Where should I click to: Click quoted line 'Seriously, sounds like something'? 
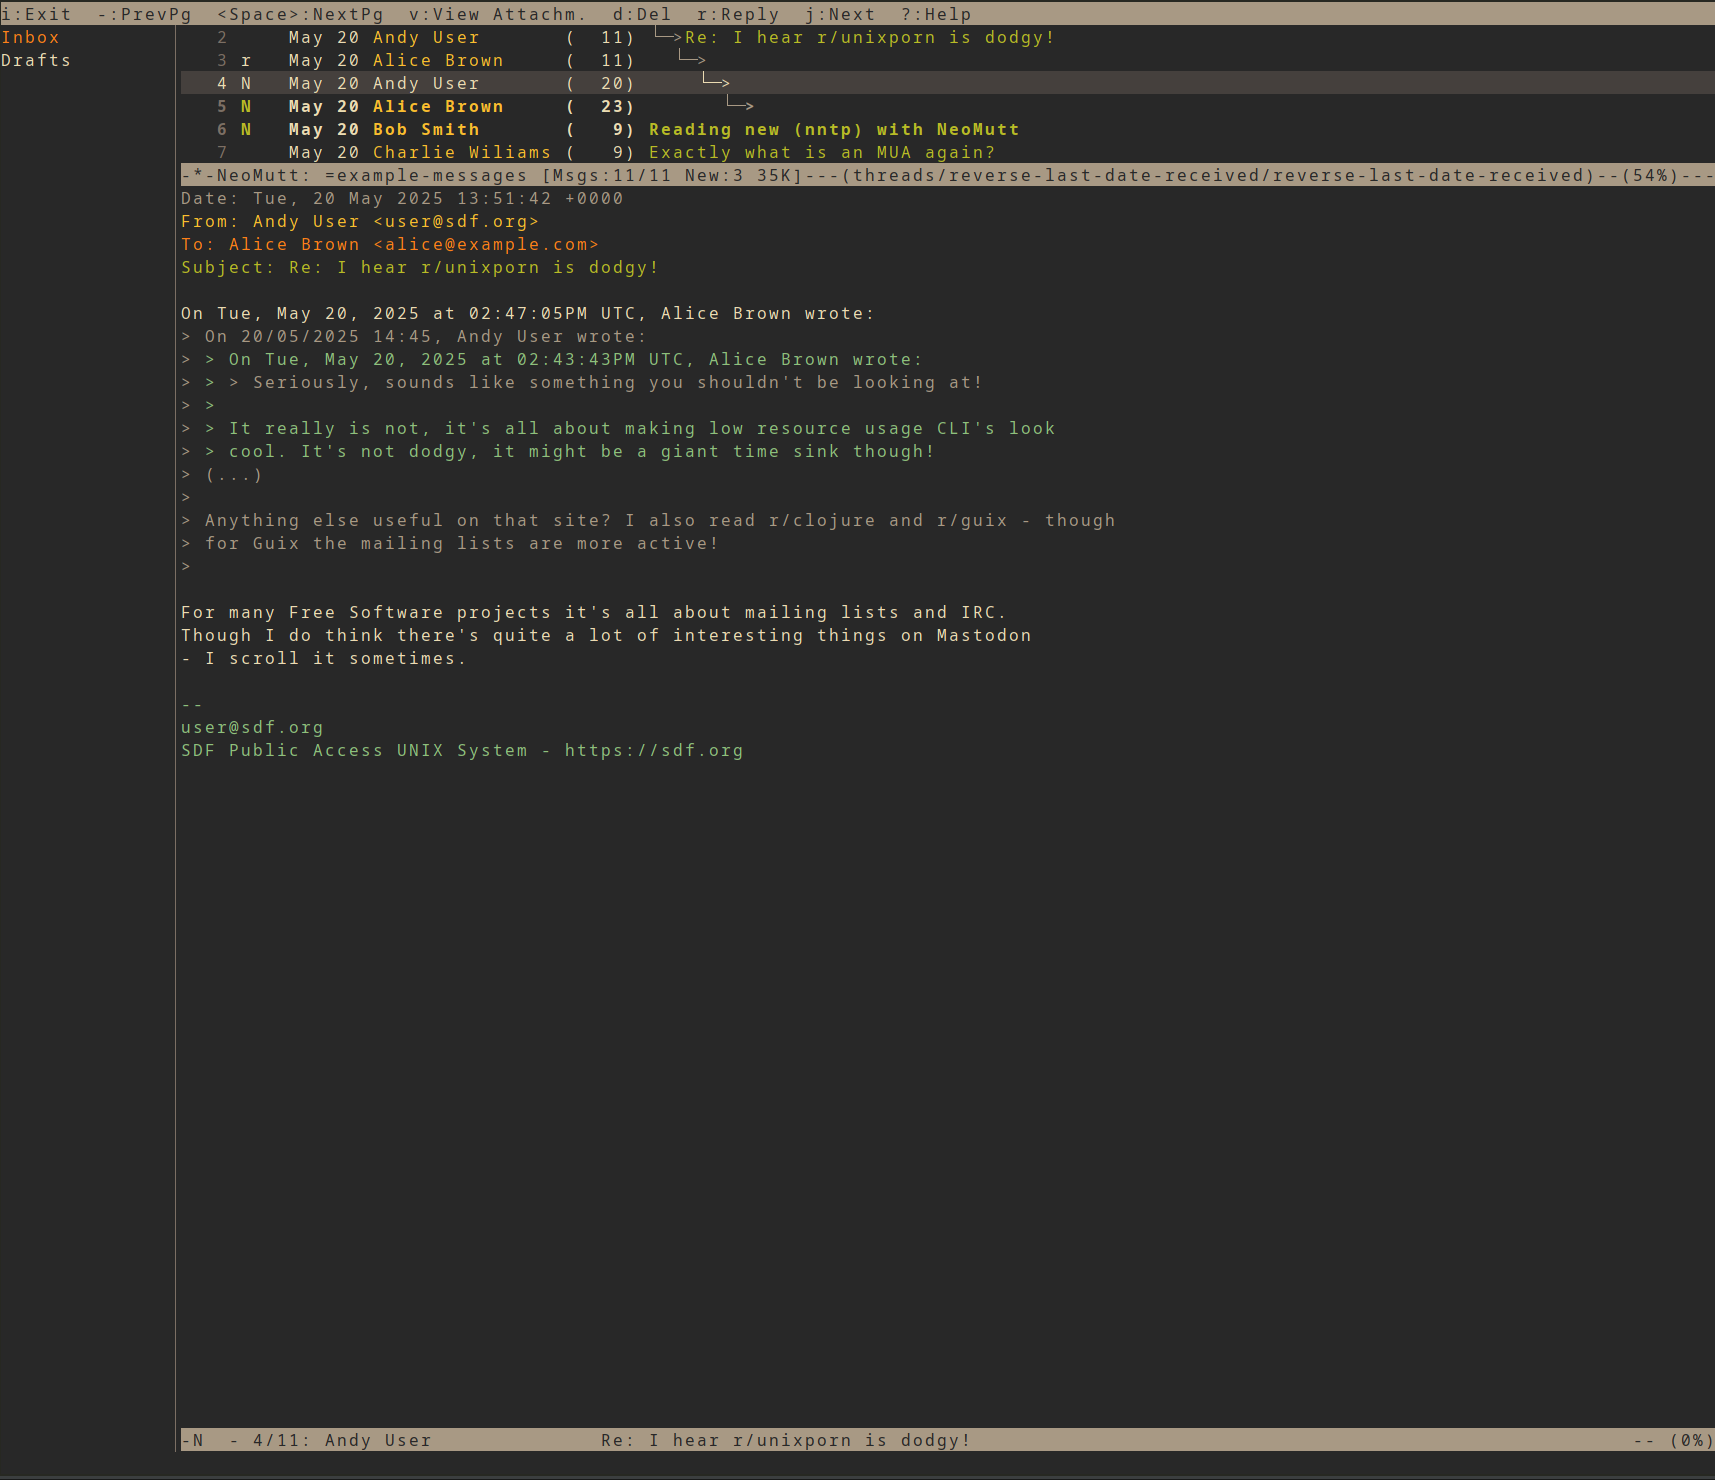pos(582,382)
